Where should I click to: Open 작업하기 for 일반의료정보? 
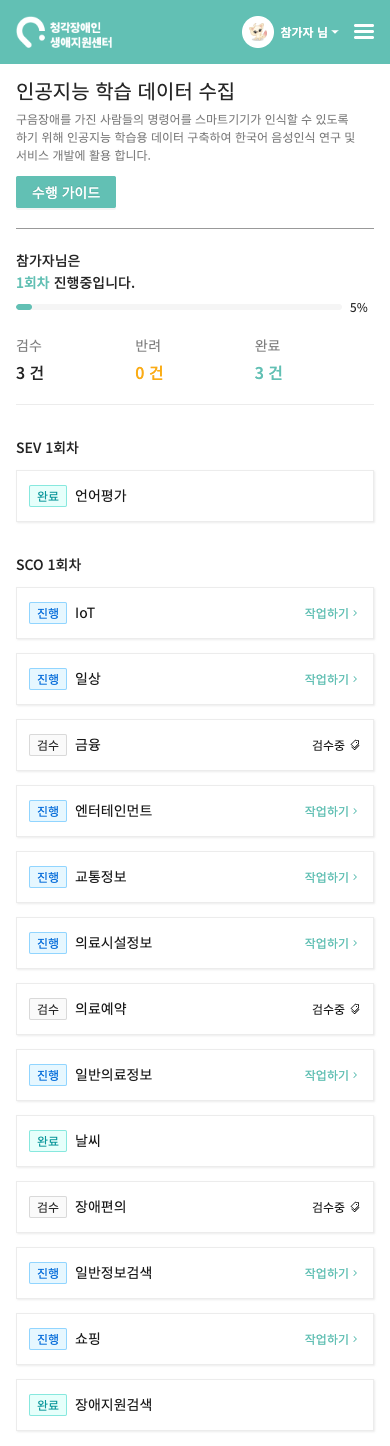point(331,1075)
